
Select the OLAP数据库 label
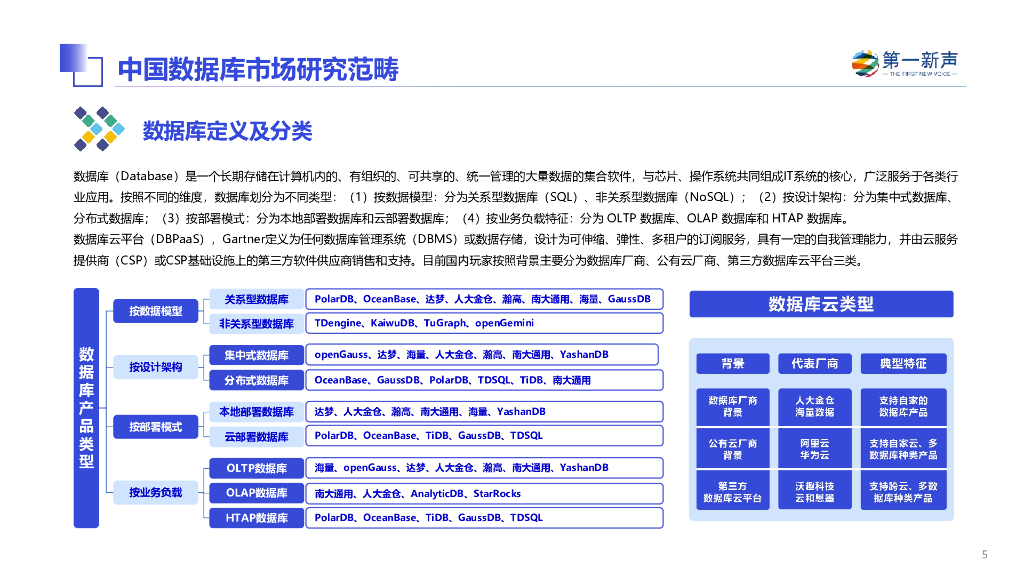(x=256, y=493)
